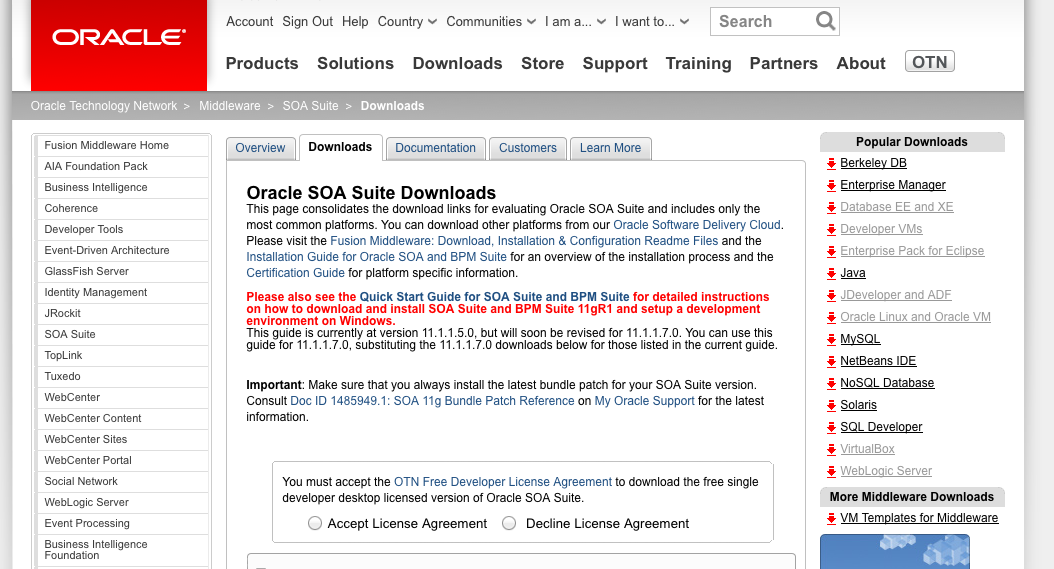Open the Support menu item
The width and height of the screenshot is (1054, 569).
pyautogui.click(x=615, y=63)
